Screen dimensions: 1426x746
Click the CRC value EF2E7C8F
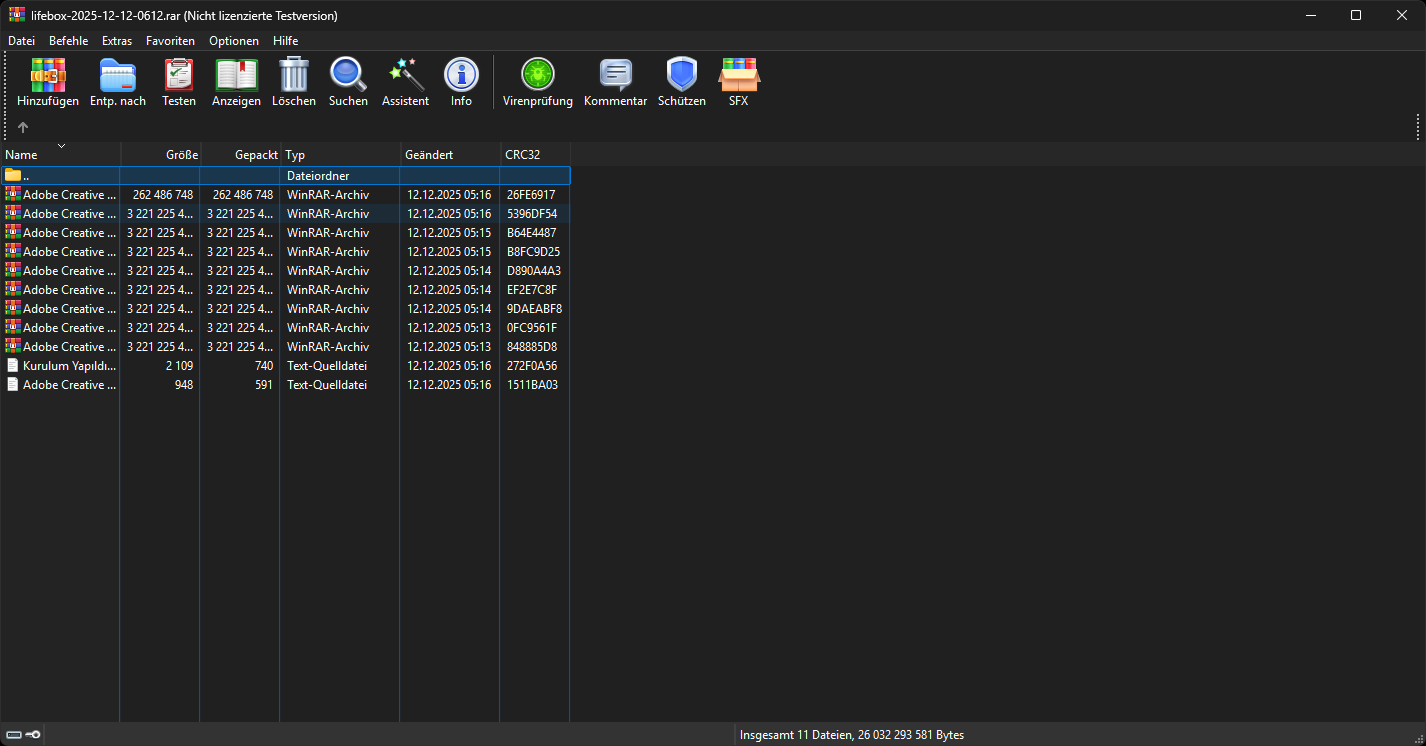pos(532,290)
